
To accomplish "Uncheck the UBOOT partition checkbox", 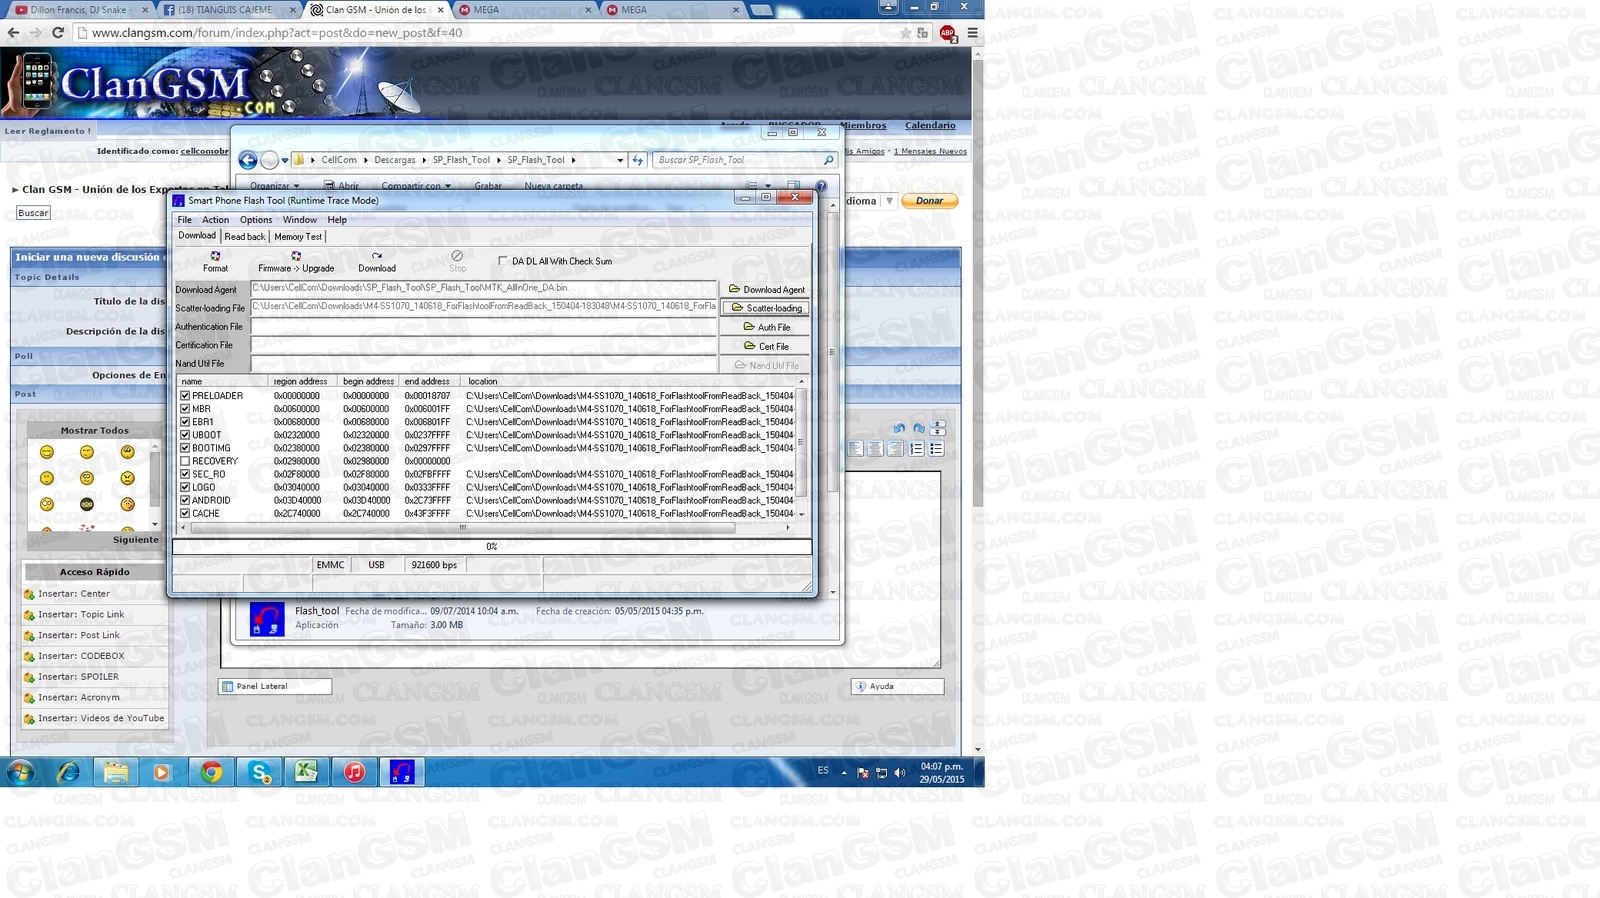I will pos(185,434).
